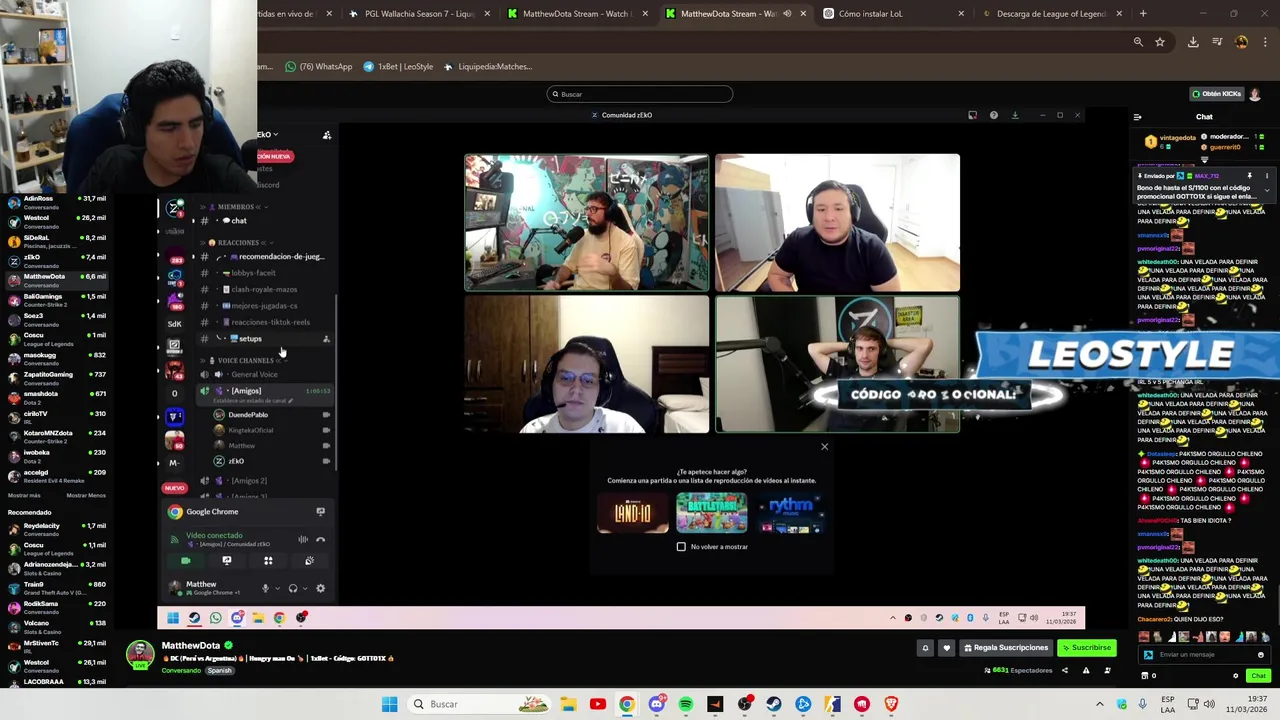The height and width of the screenshot is (720, 1280).
Task: Switch to Descarga de League of Legends tab
Action: tap(1050, 14)
